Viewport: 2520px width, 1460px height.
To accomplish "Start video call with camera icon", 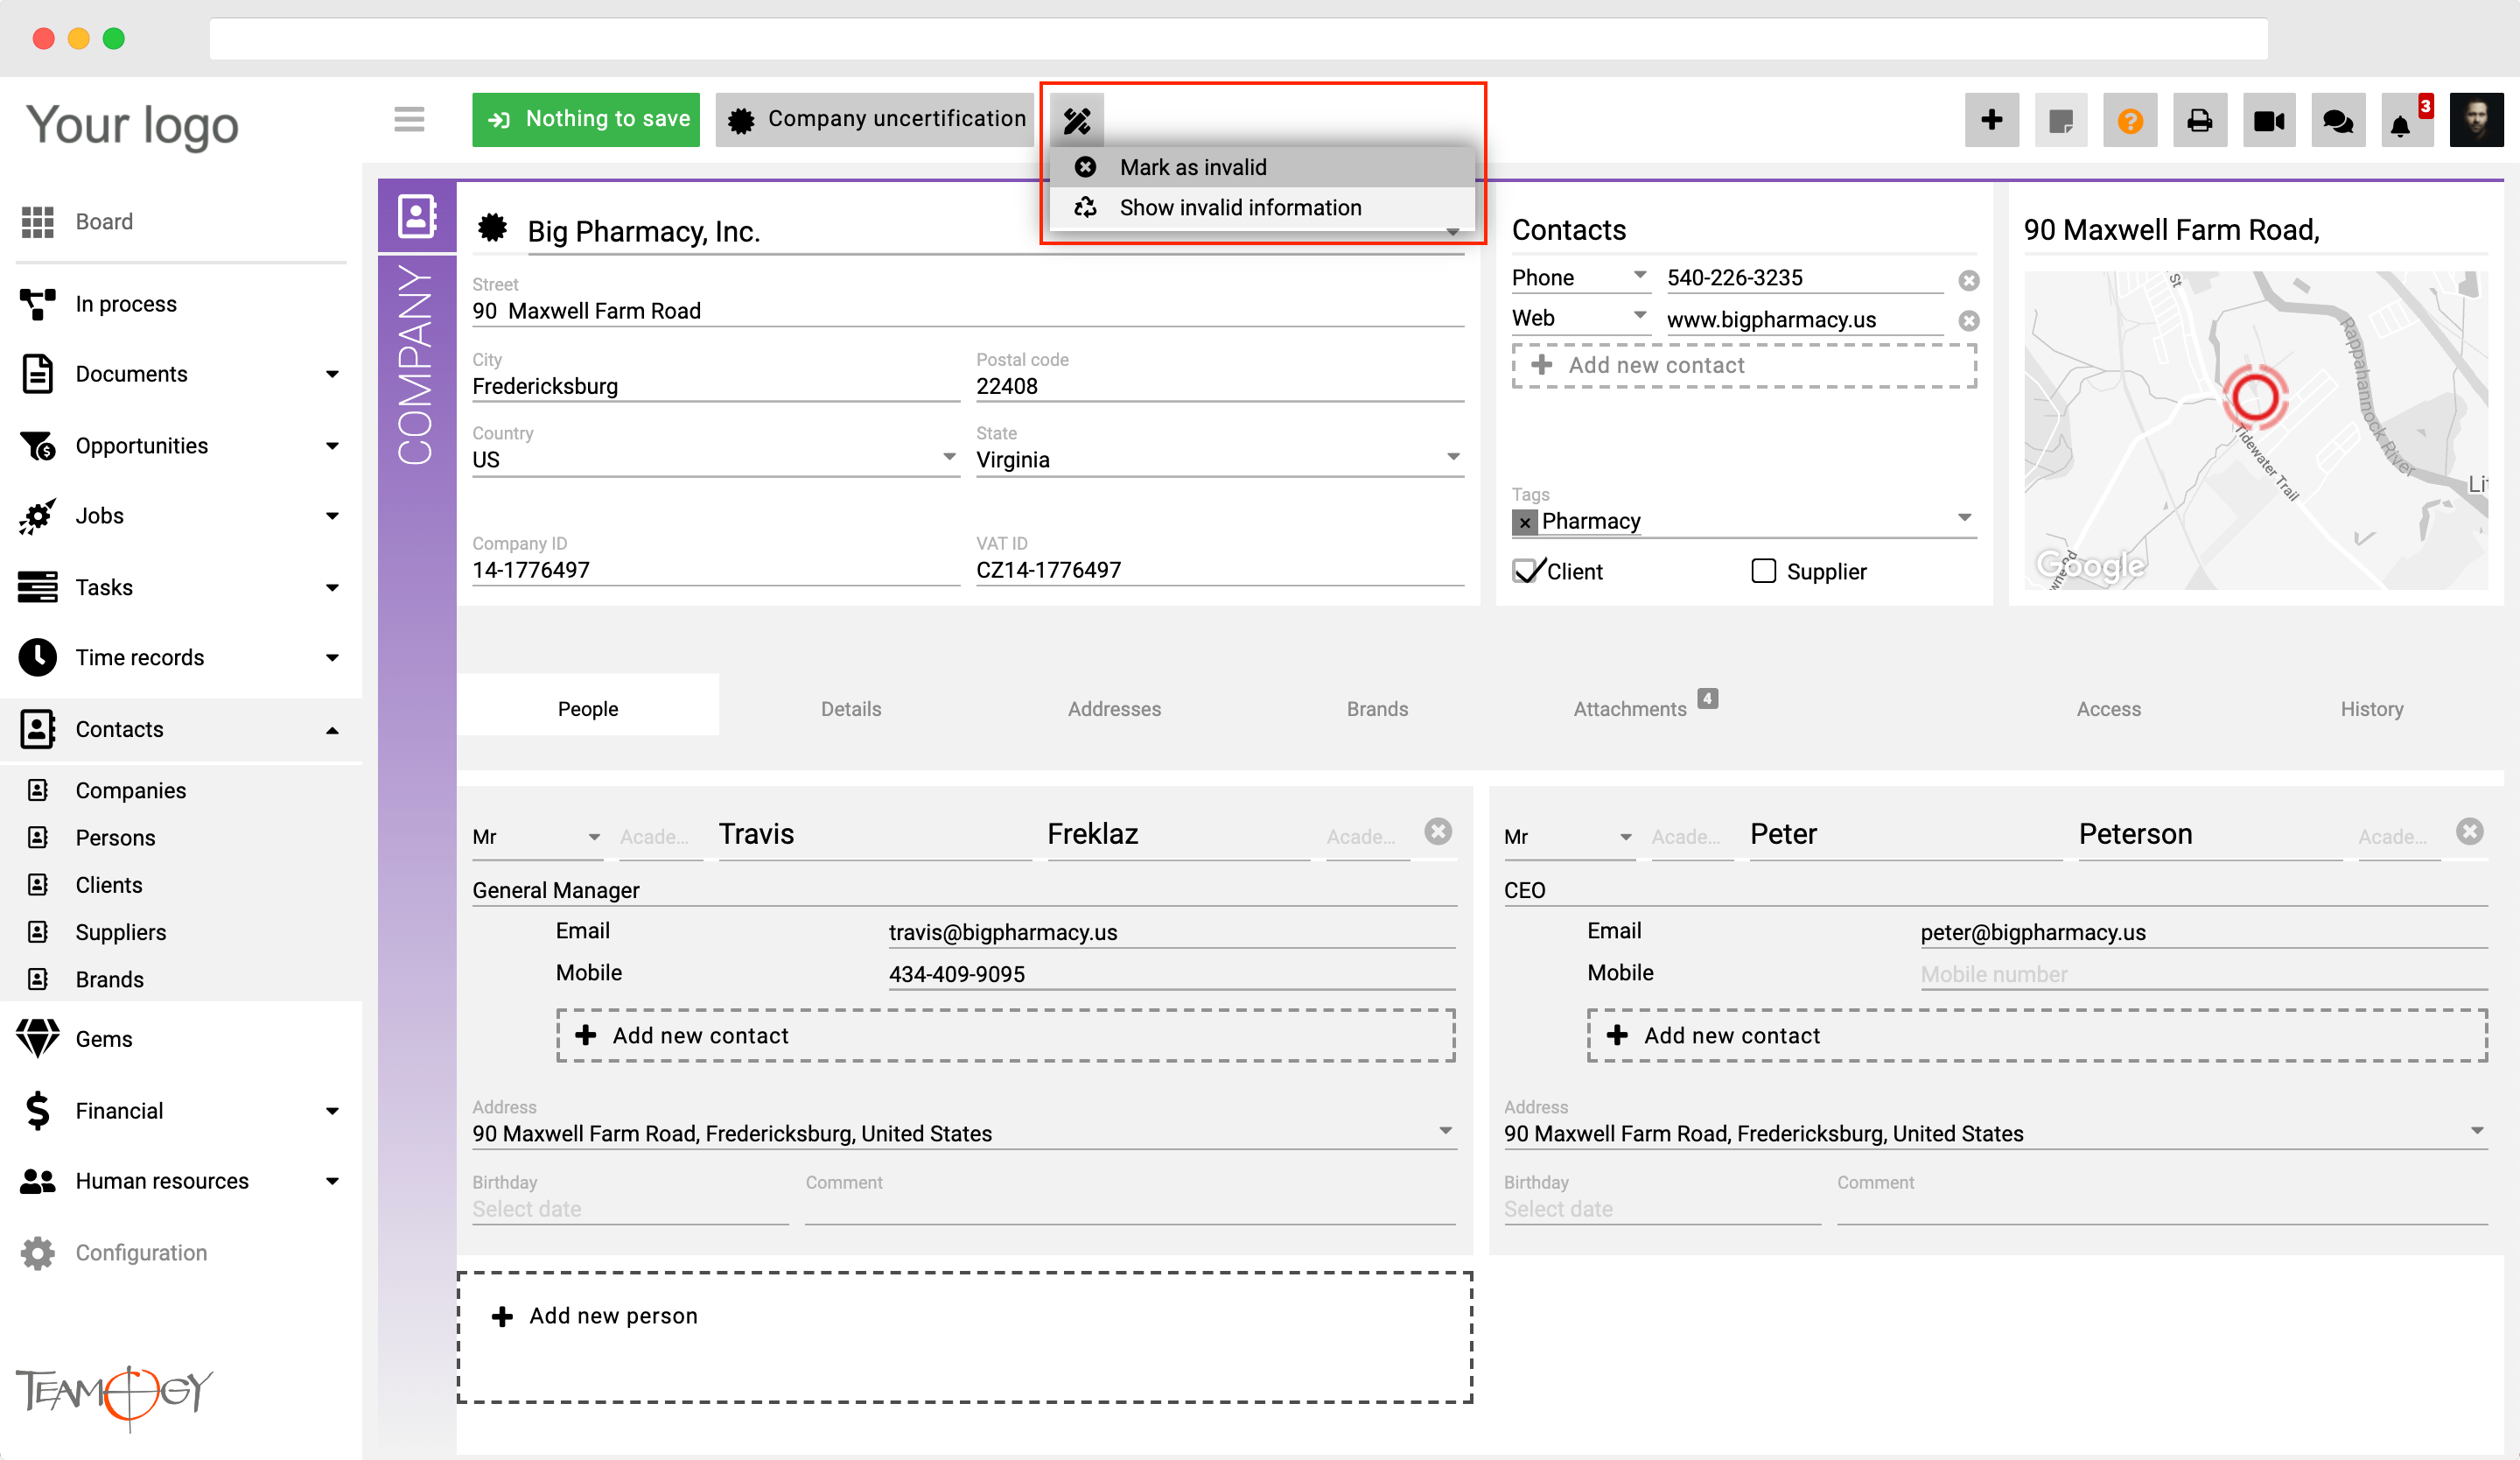I will click(2269, 121).
